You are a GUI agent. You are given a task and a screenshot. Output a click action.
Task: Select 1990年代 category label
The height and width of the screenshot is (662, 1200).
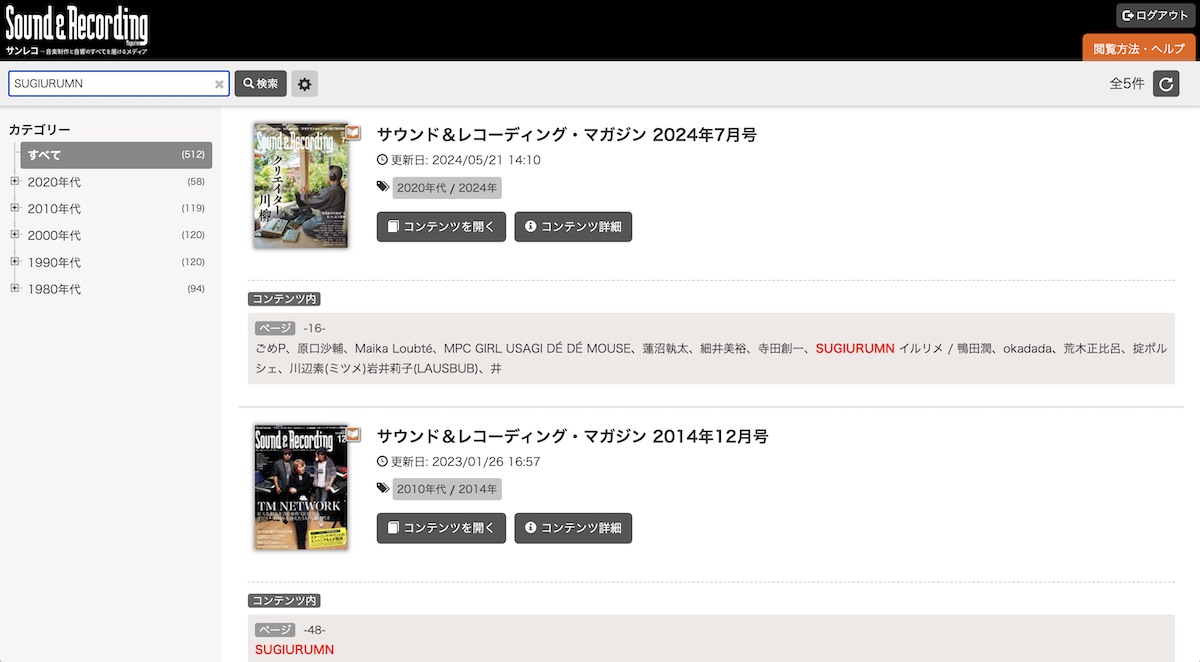pyautogui.click(x=54, y=262)
